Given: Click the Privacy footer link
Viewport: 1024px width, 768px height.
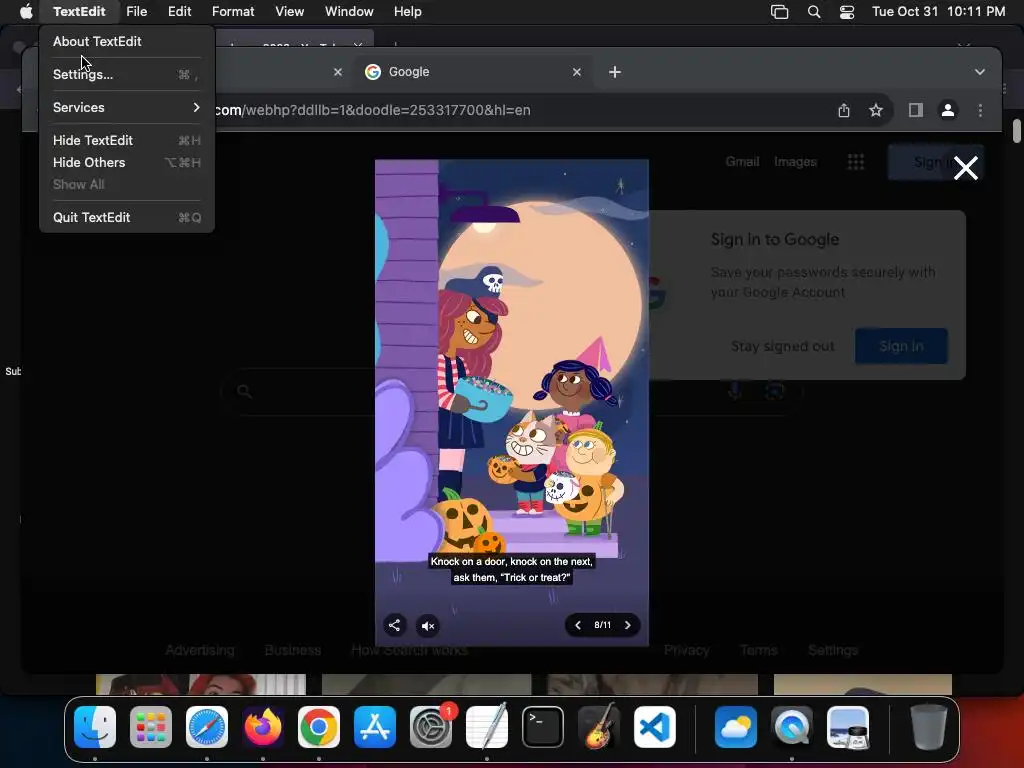Looking at the screenshot, I should pos(686,650).
